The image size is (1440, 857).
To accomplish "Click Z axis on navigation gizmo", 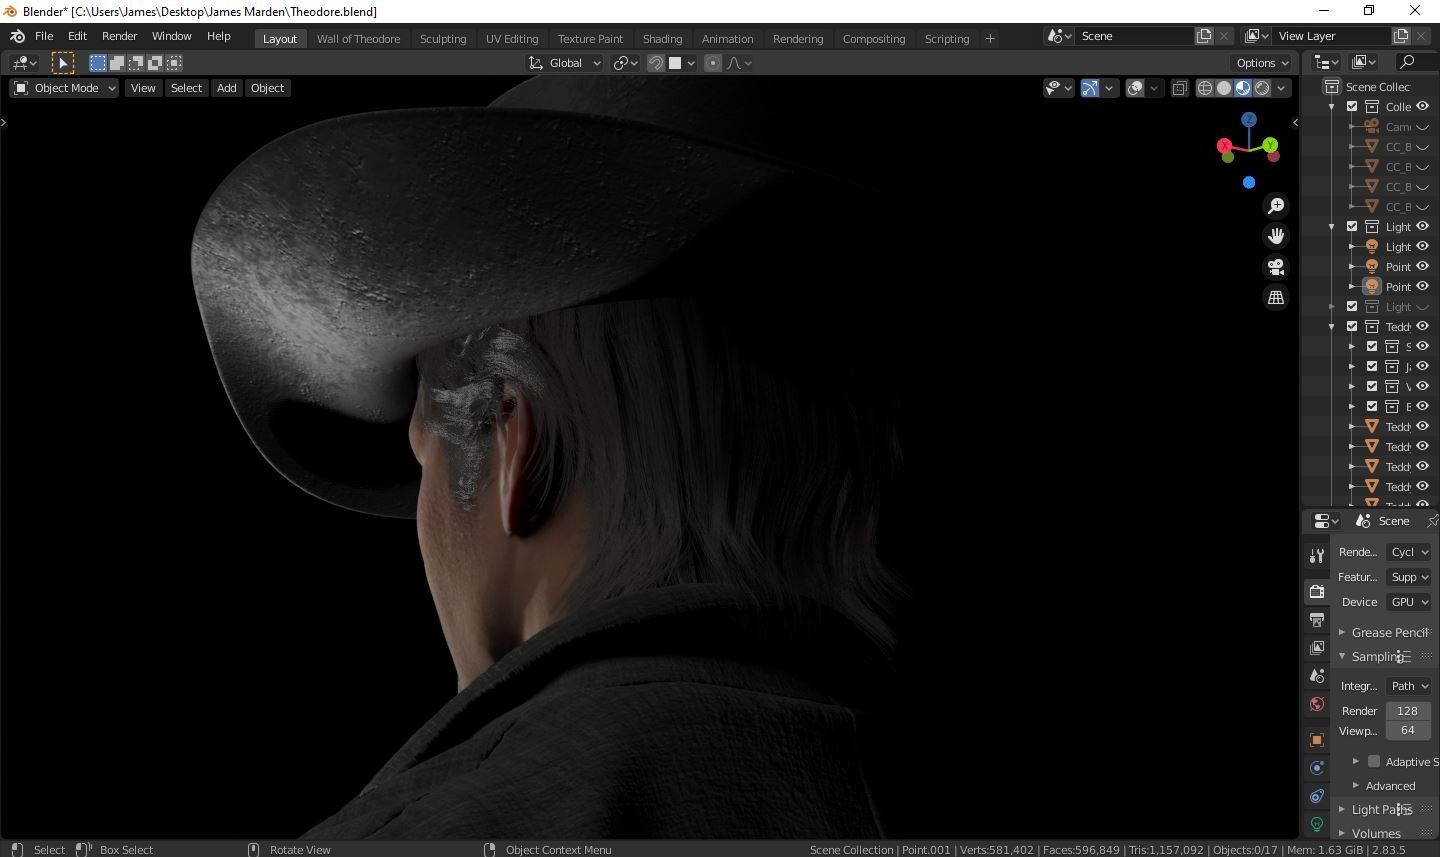I will [x=1249, y=119].
